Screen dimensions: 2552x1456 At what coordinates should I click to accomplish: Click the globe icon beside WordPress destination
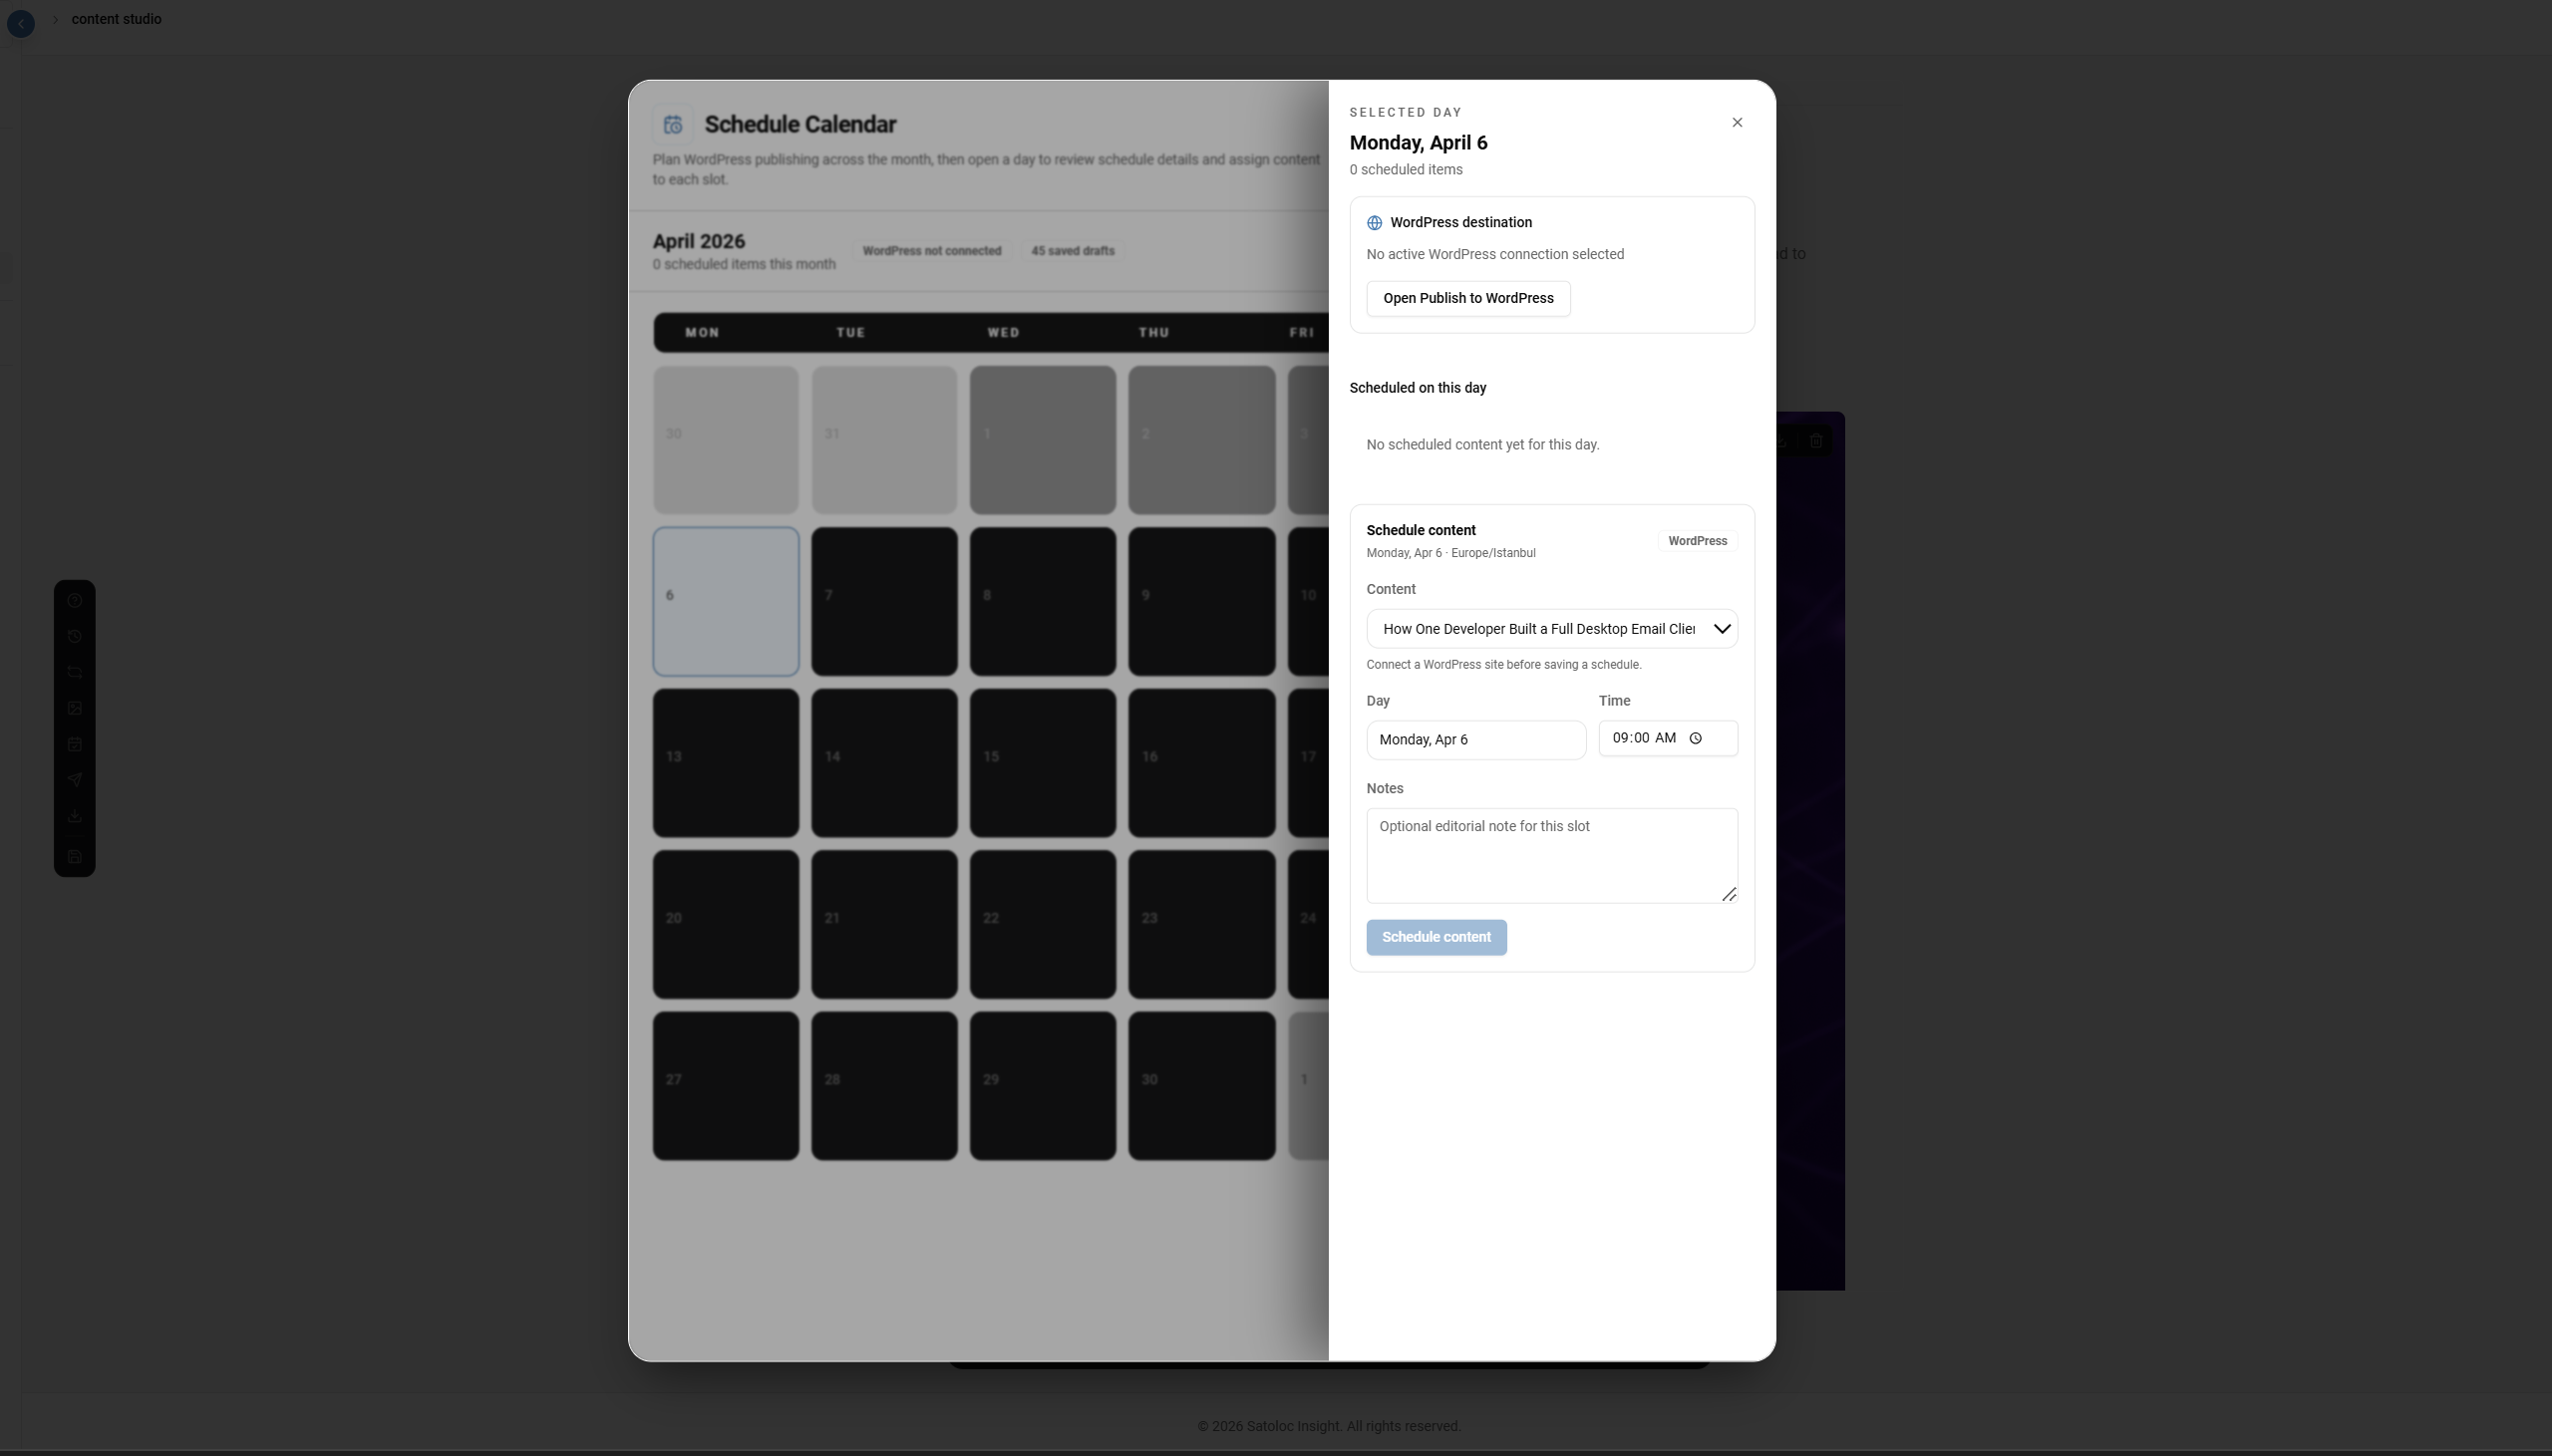click(x=1372, y=222)
